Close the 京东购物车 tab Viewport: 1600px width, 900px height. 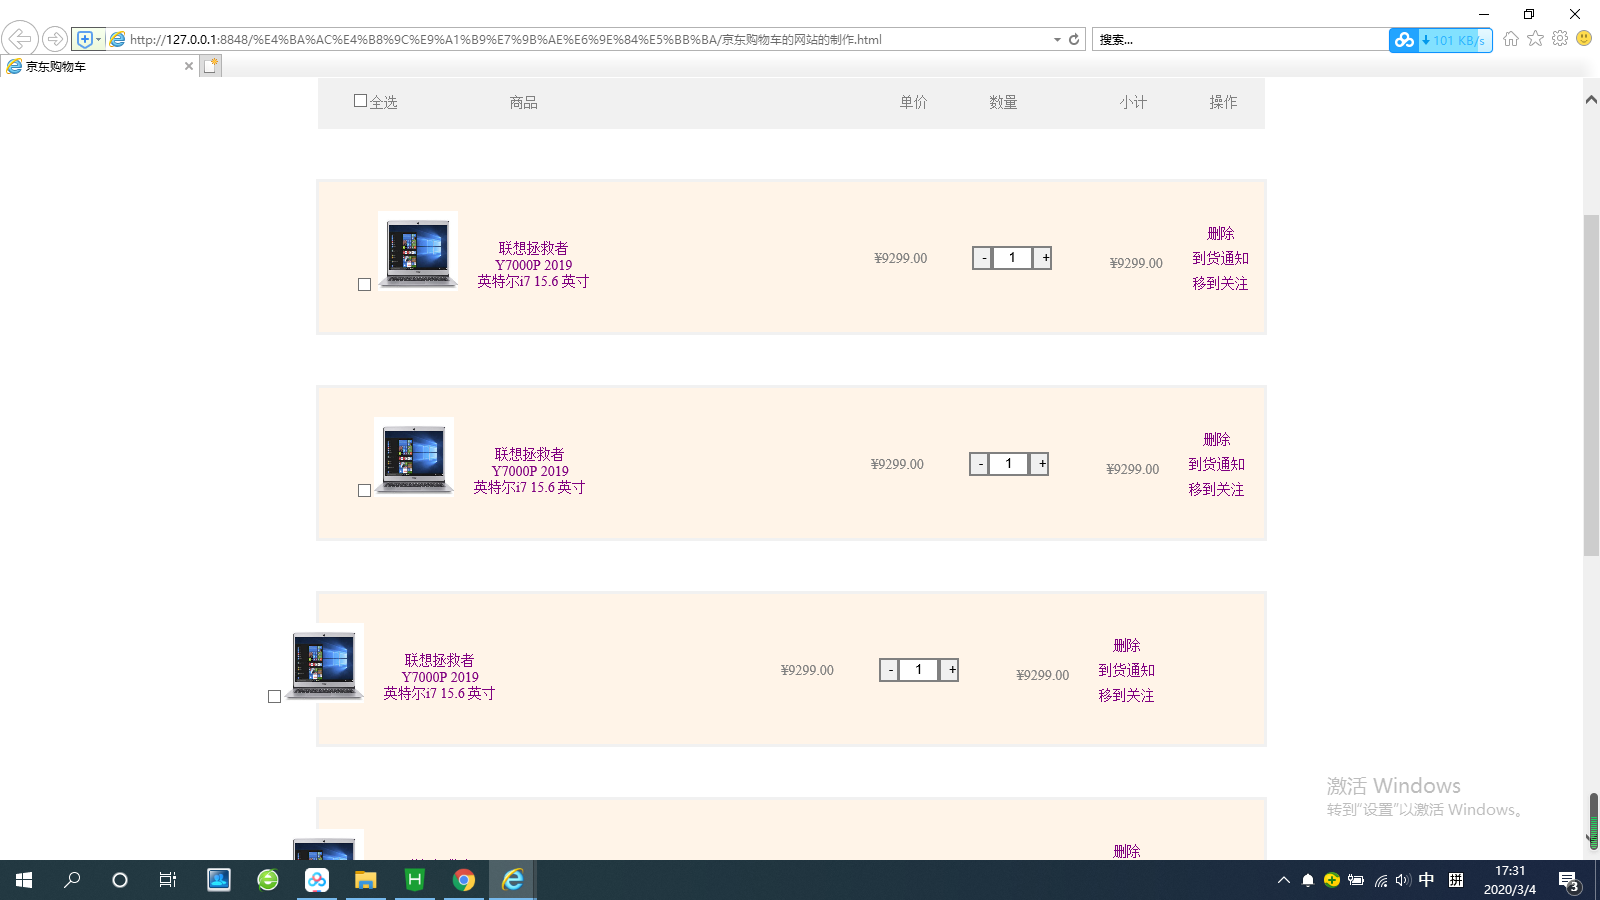pyautogui.click(x=189, y=66)
